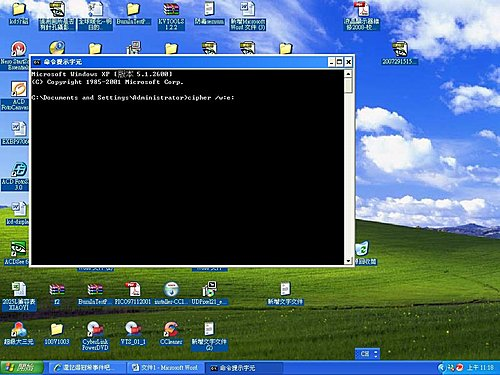Viewport: 500px width, 375px height.
Task: Close the Command Prompt window
Action: pyautogui.click(x=348, y=62)
